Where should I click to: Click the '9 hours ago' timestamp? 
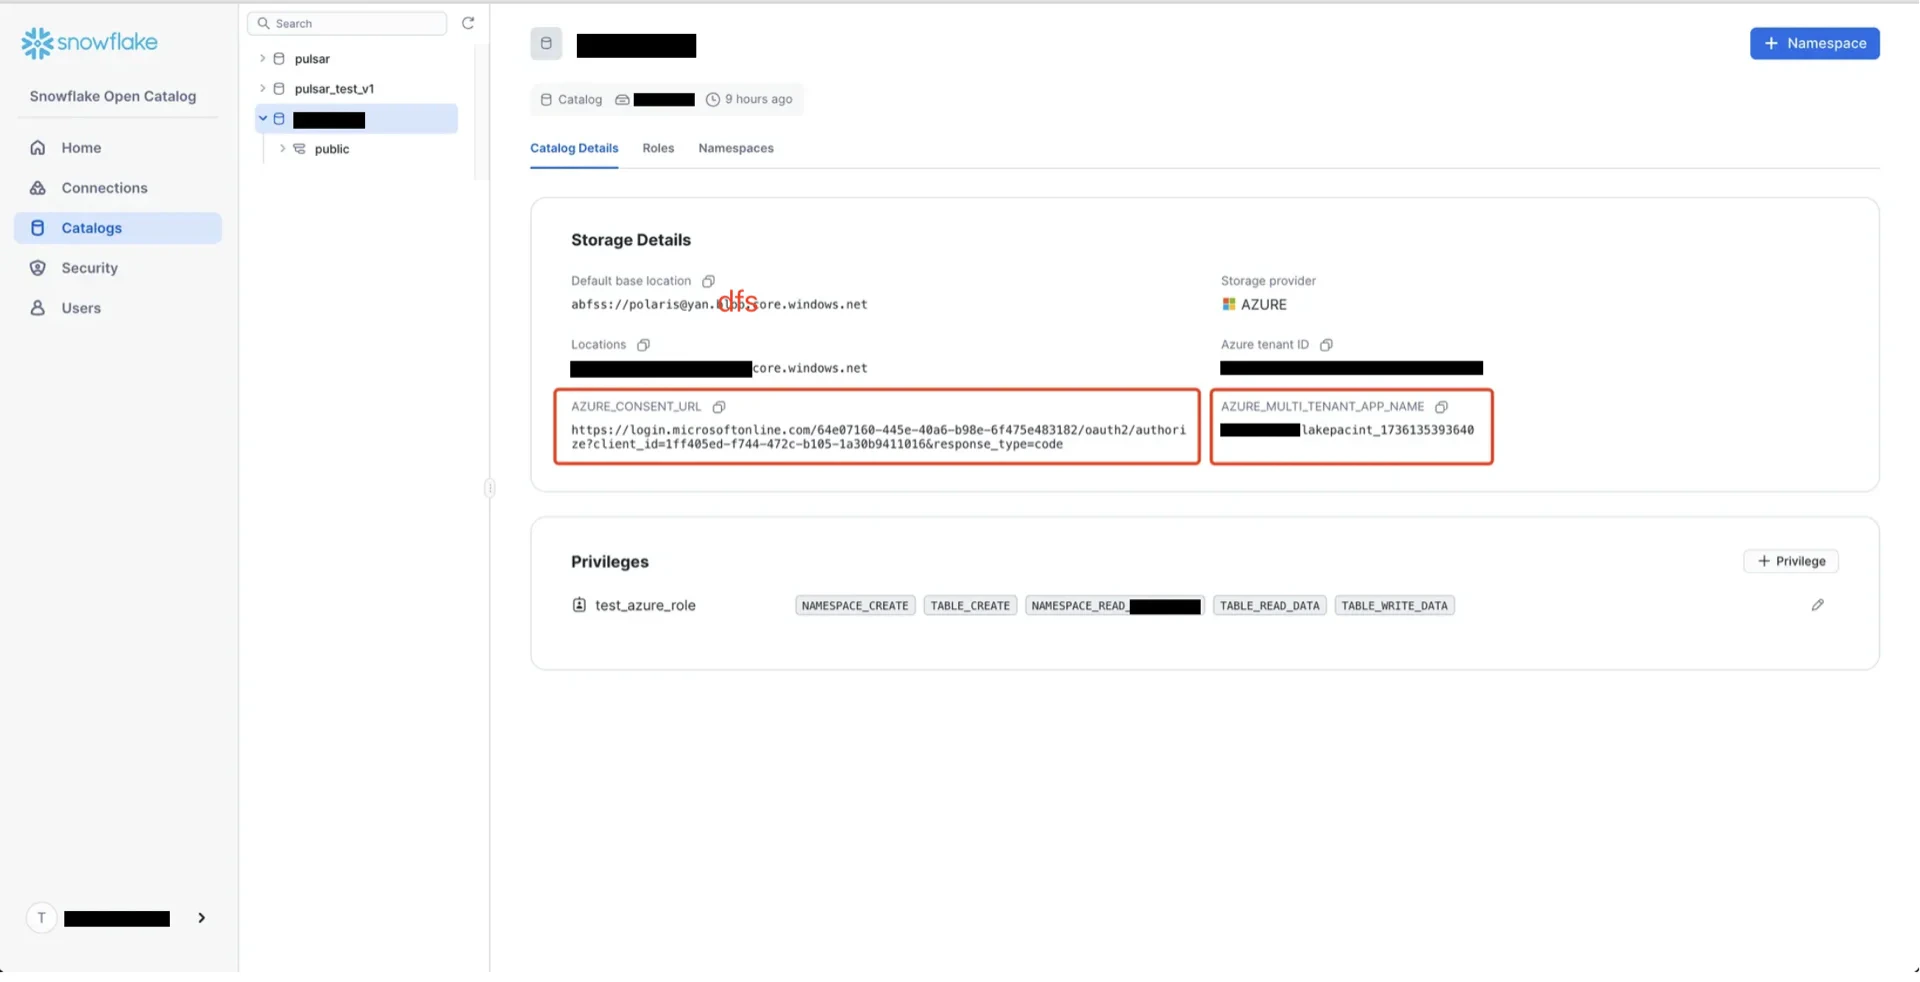coord(758,99)
